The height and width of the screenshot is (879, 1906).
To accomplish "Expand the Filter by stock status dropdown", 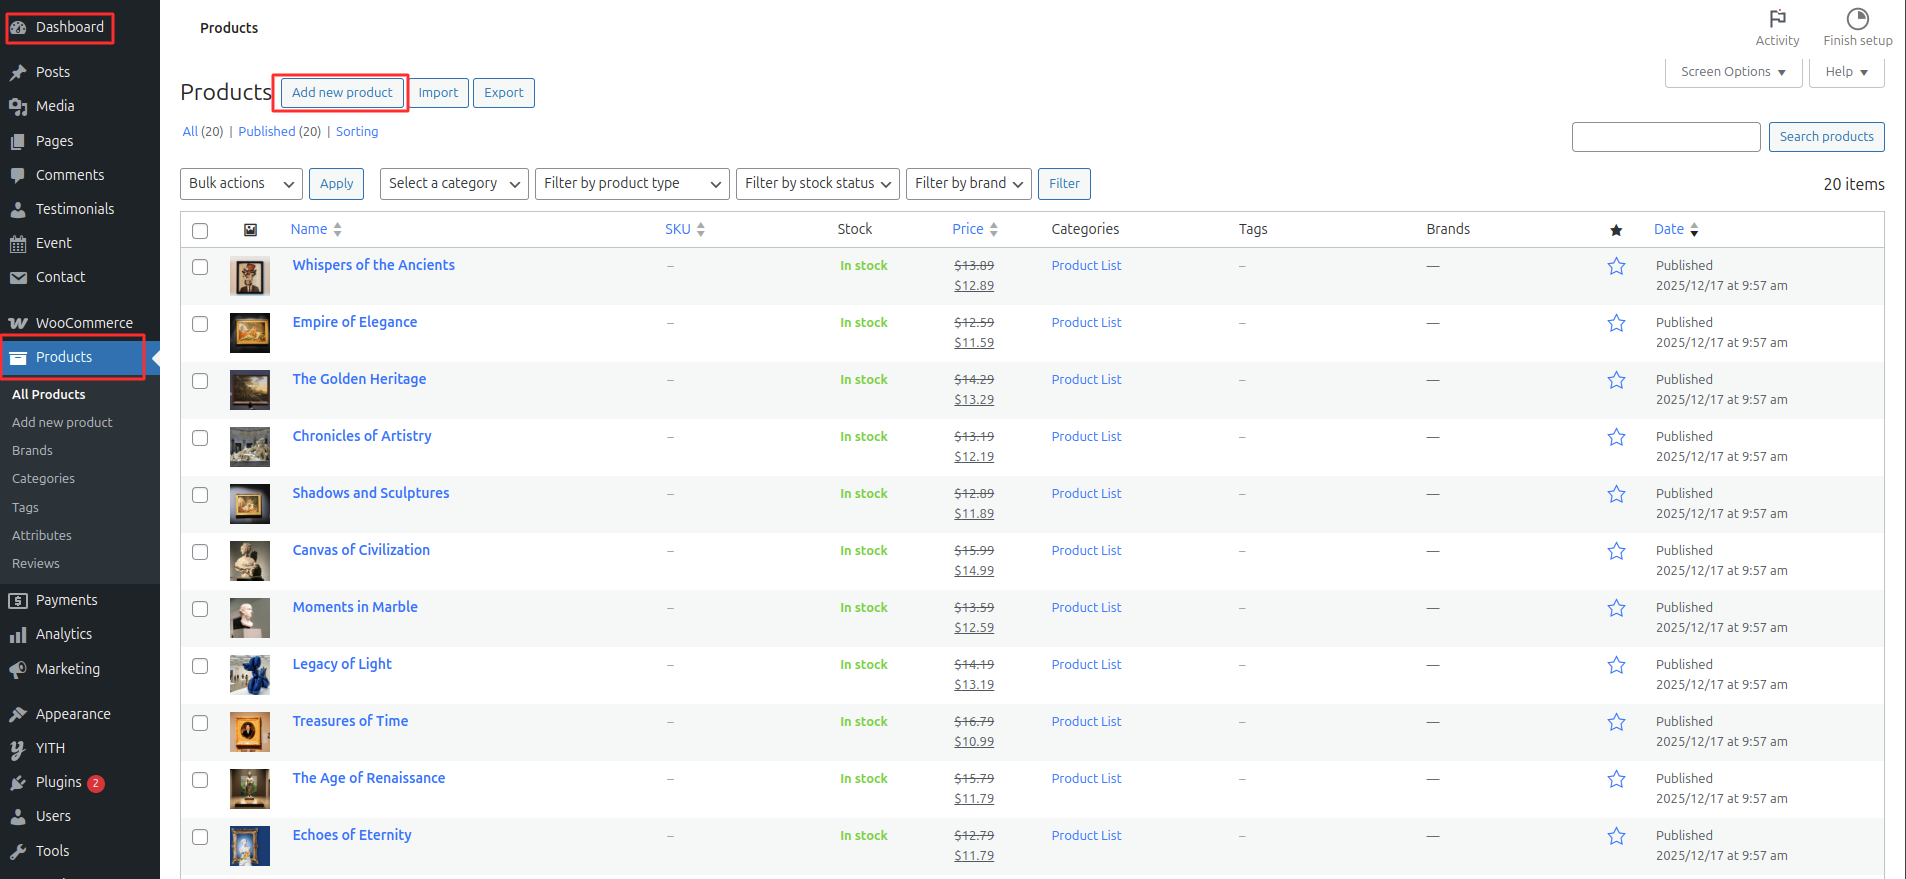I will click(x=817, y=184).
